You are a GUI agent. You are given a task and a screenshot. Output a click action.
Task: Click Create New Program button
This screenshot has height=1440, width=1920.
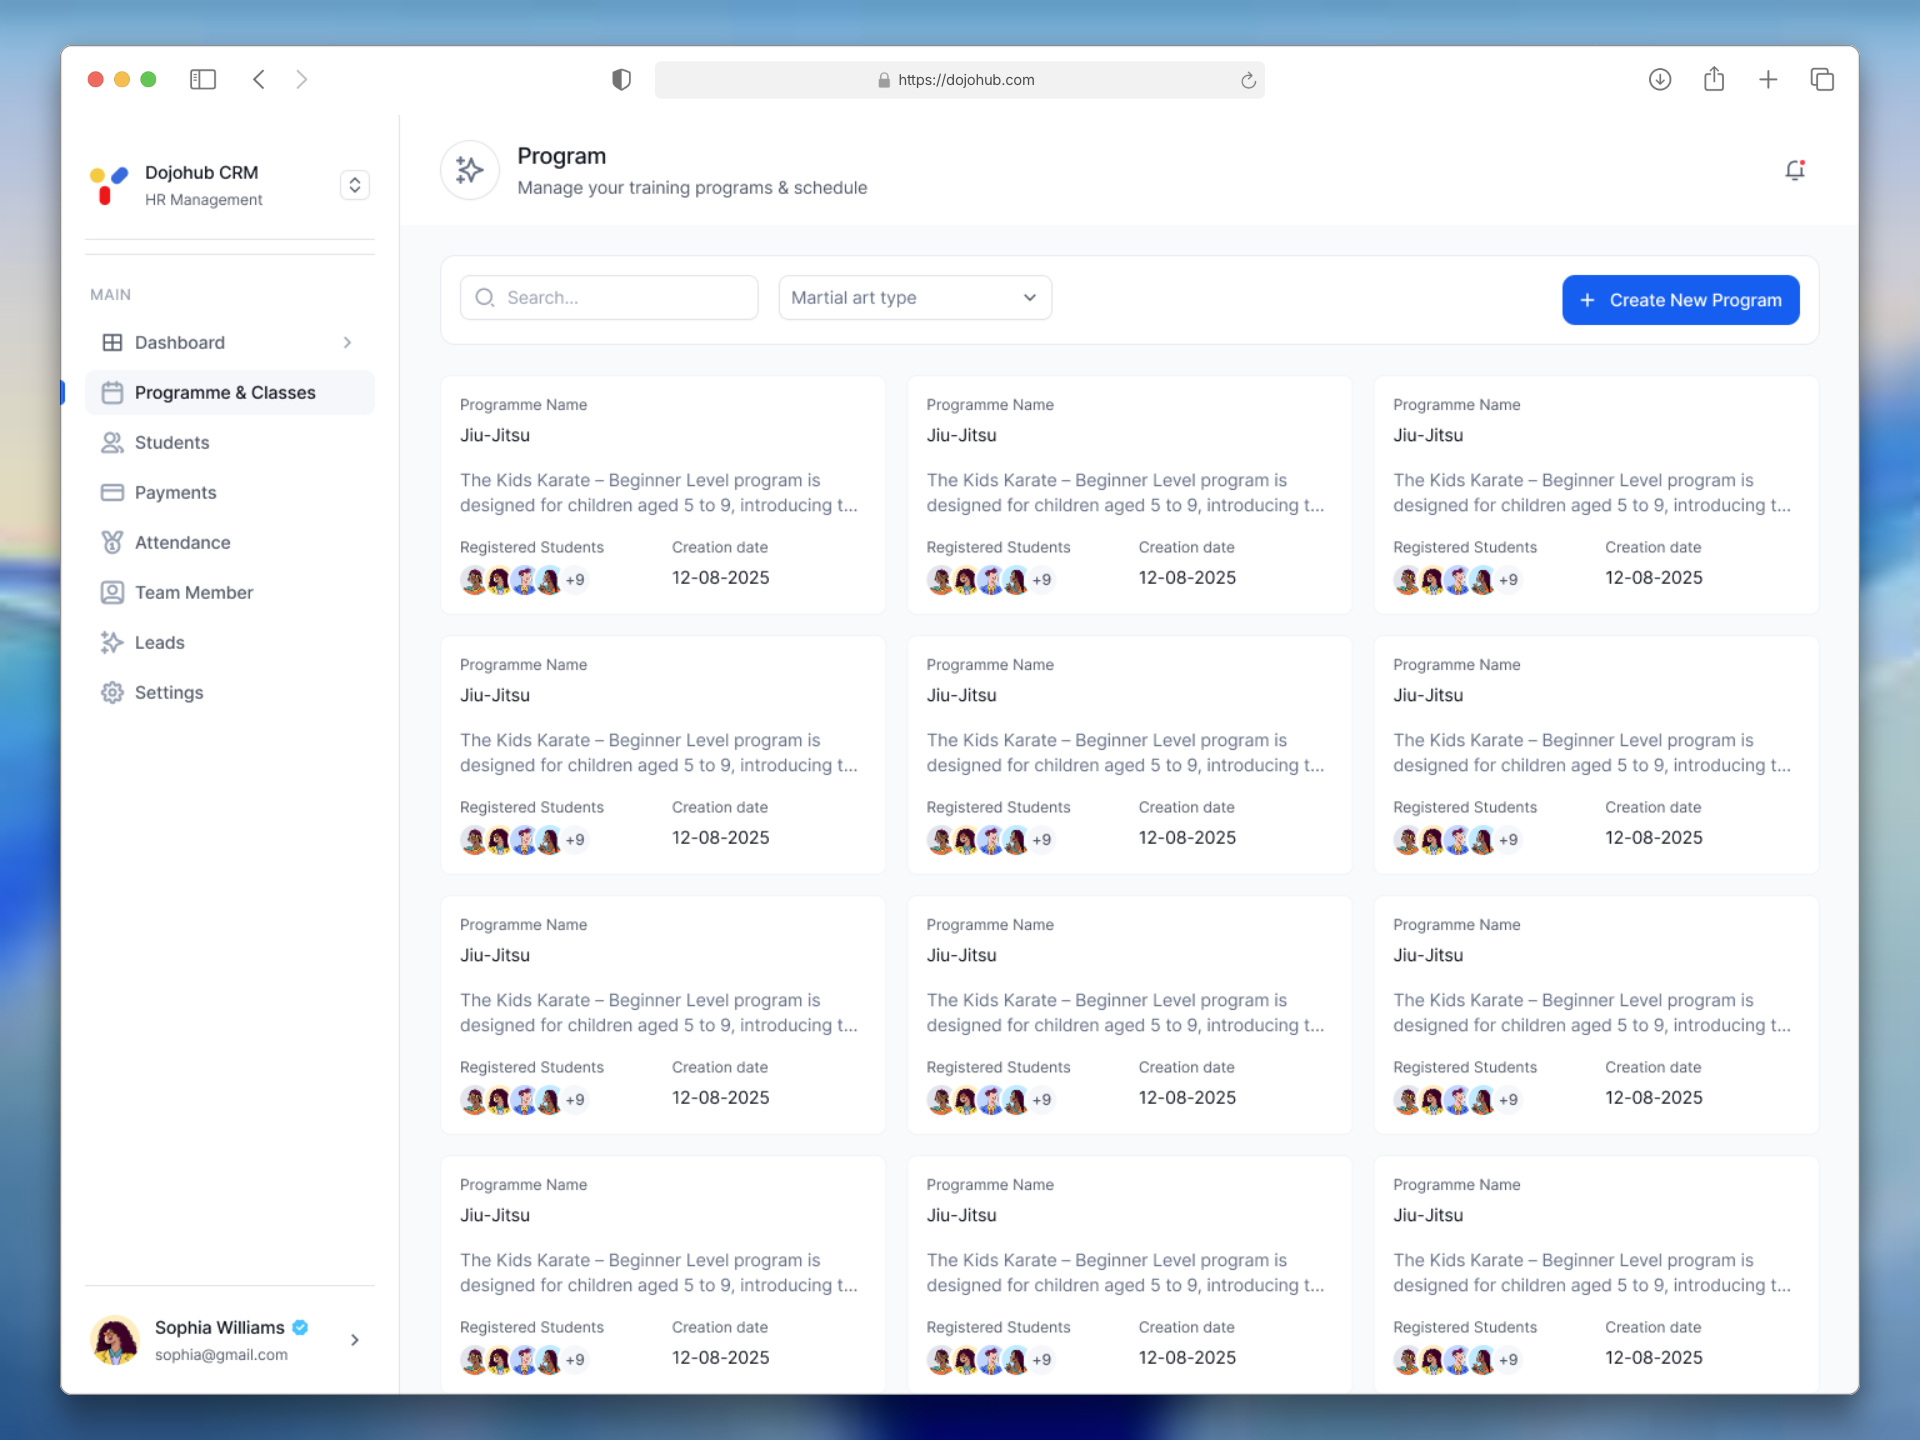[1680, 300]
